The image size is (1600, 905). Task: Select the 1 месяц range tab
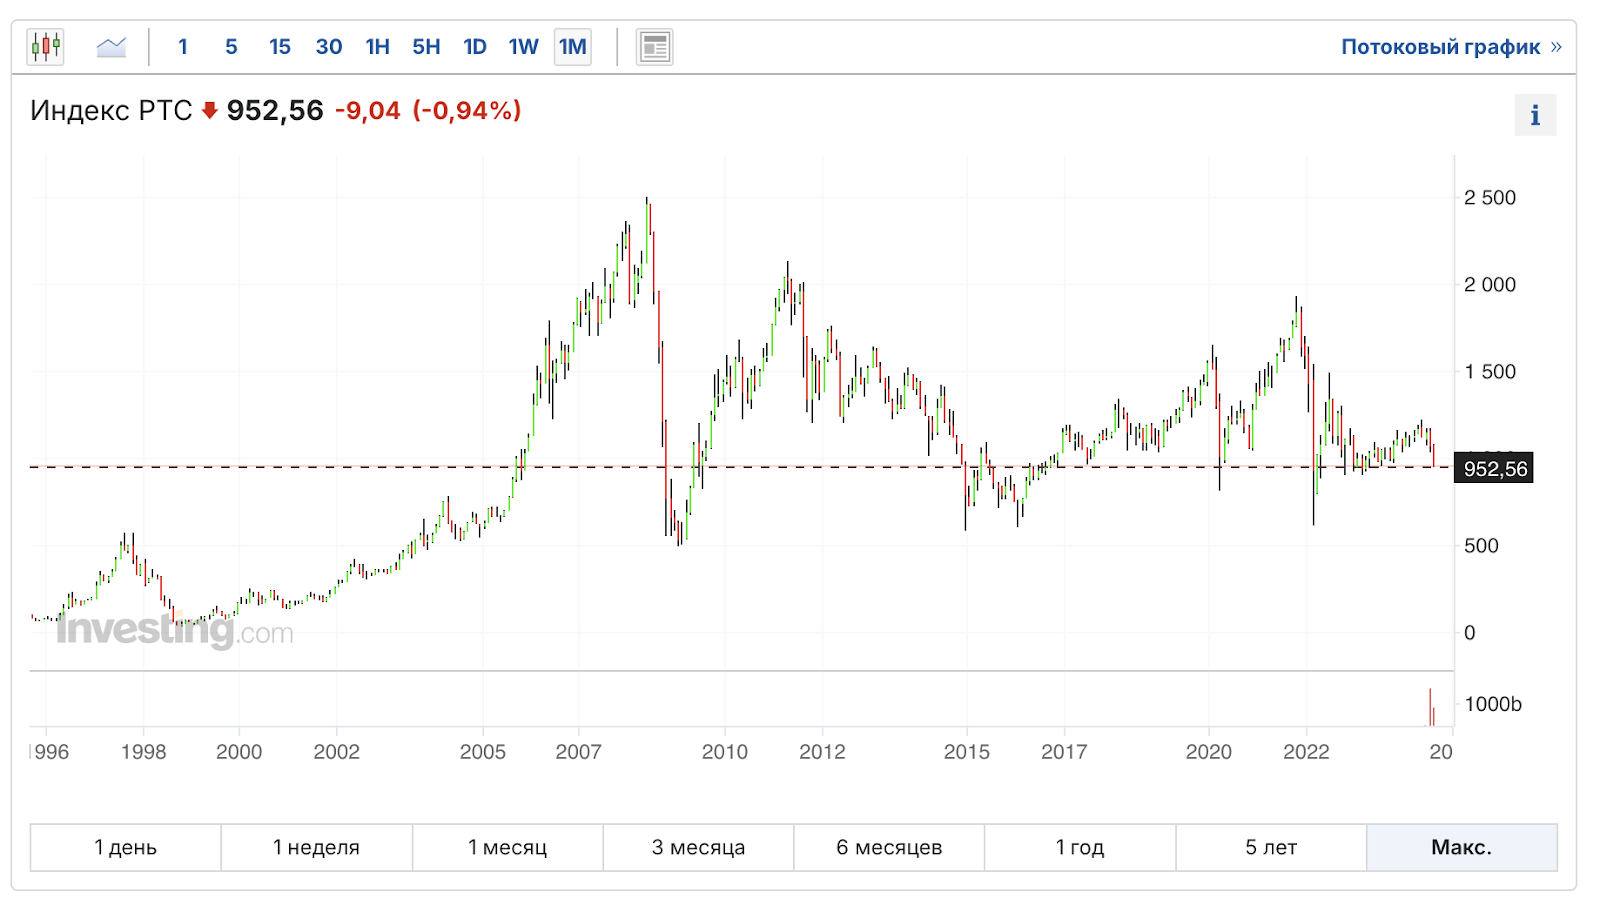(507, 848)
